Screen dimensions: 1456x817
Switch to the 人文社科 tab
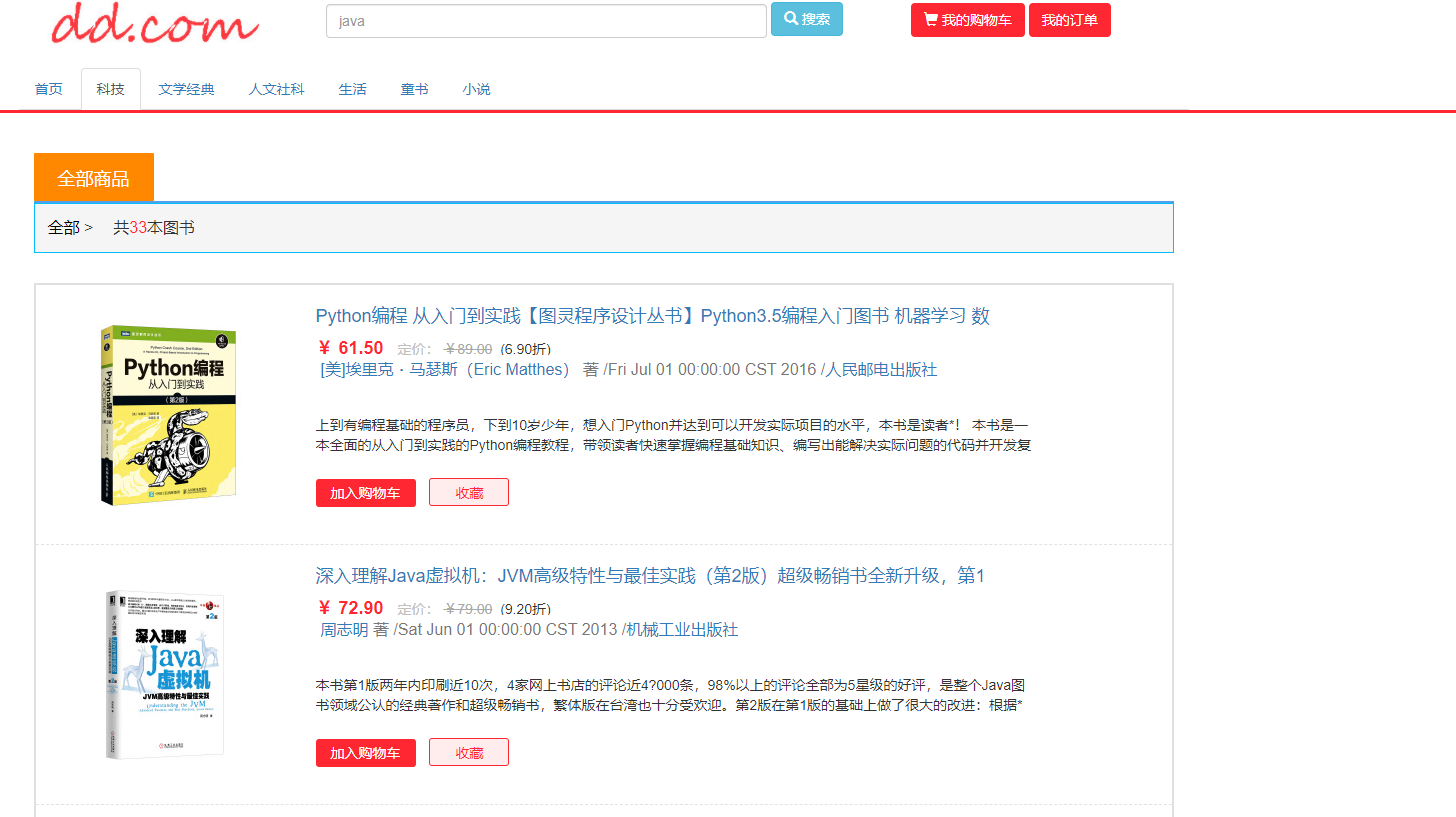(x=277, y=89)
